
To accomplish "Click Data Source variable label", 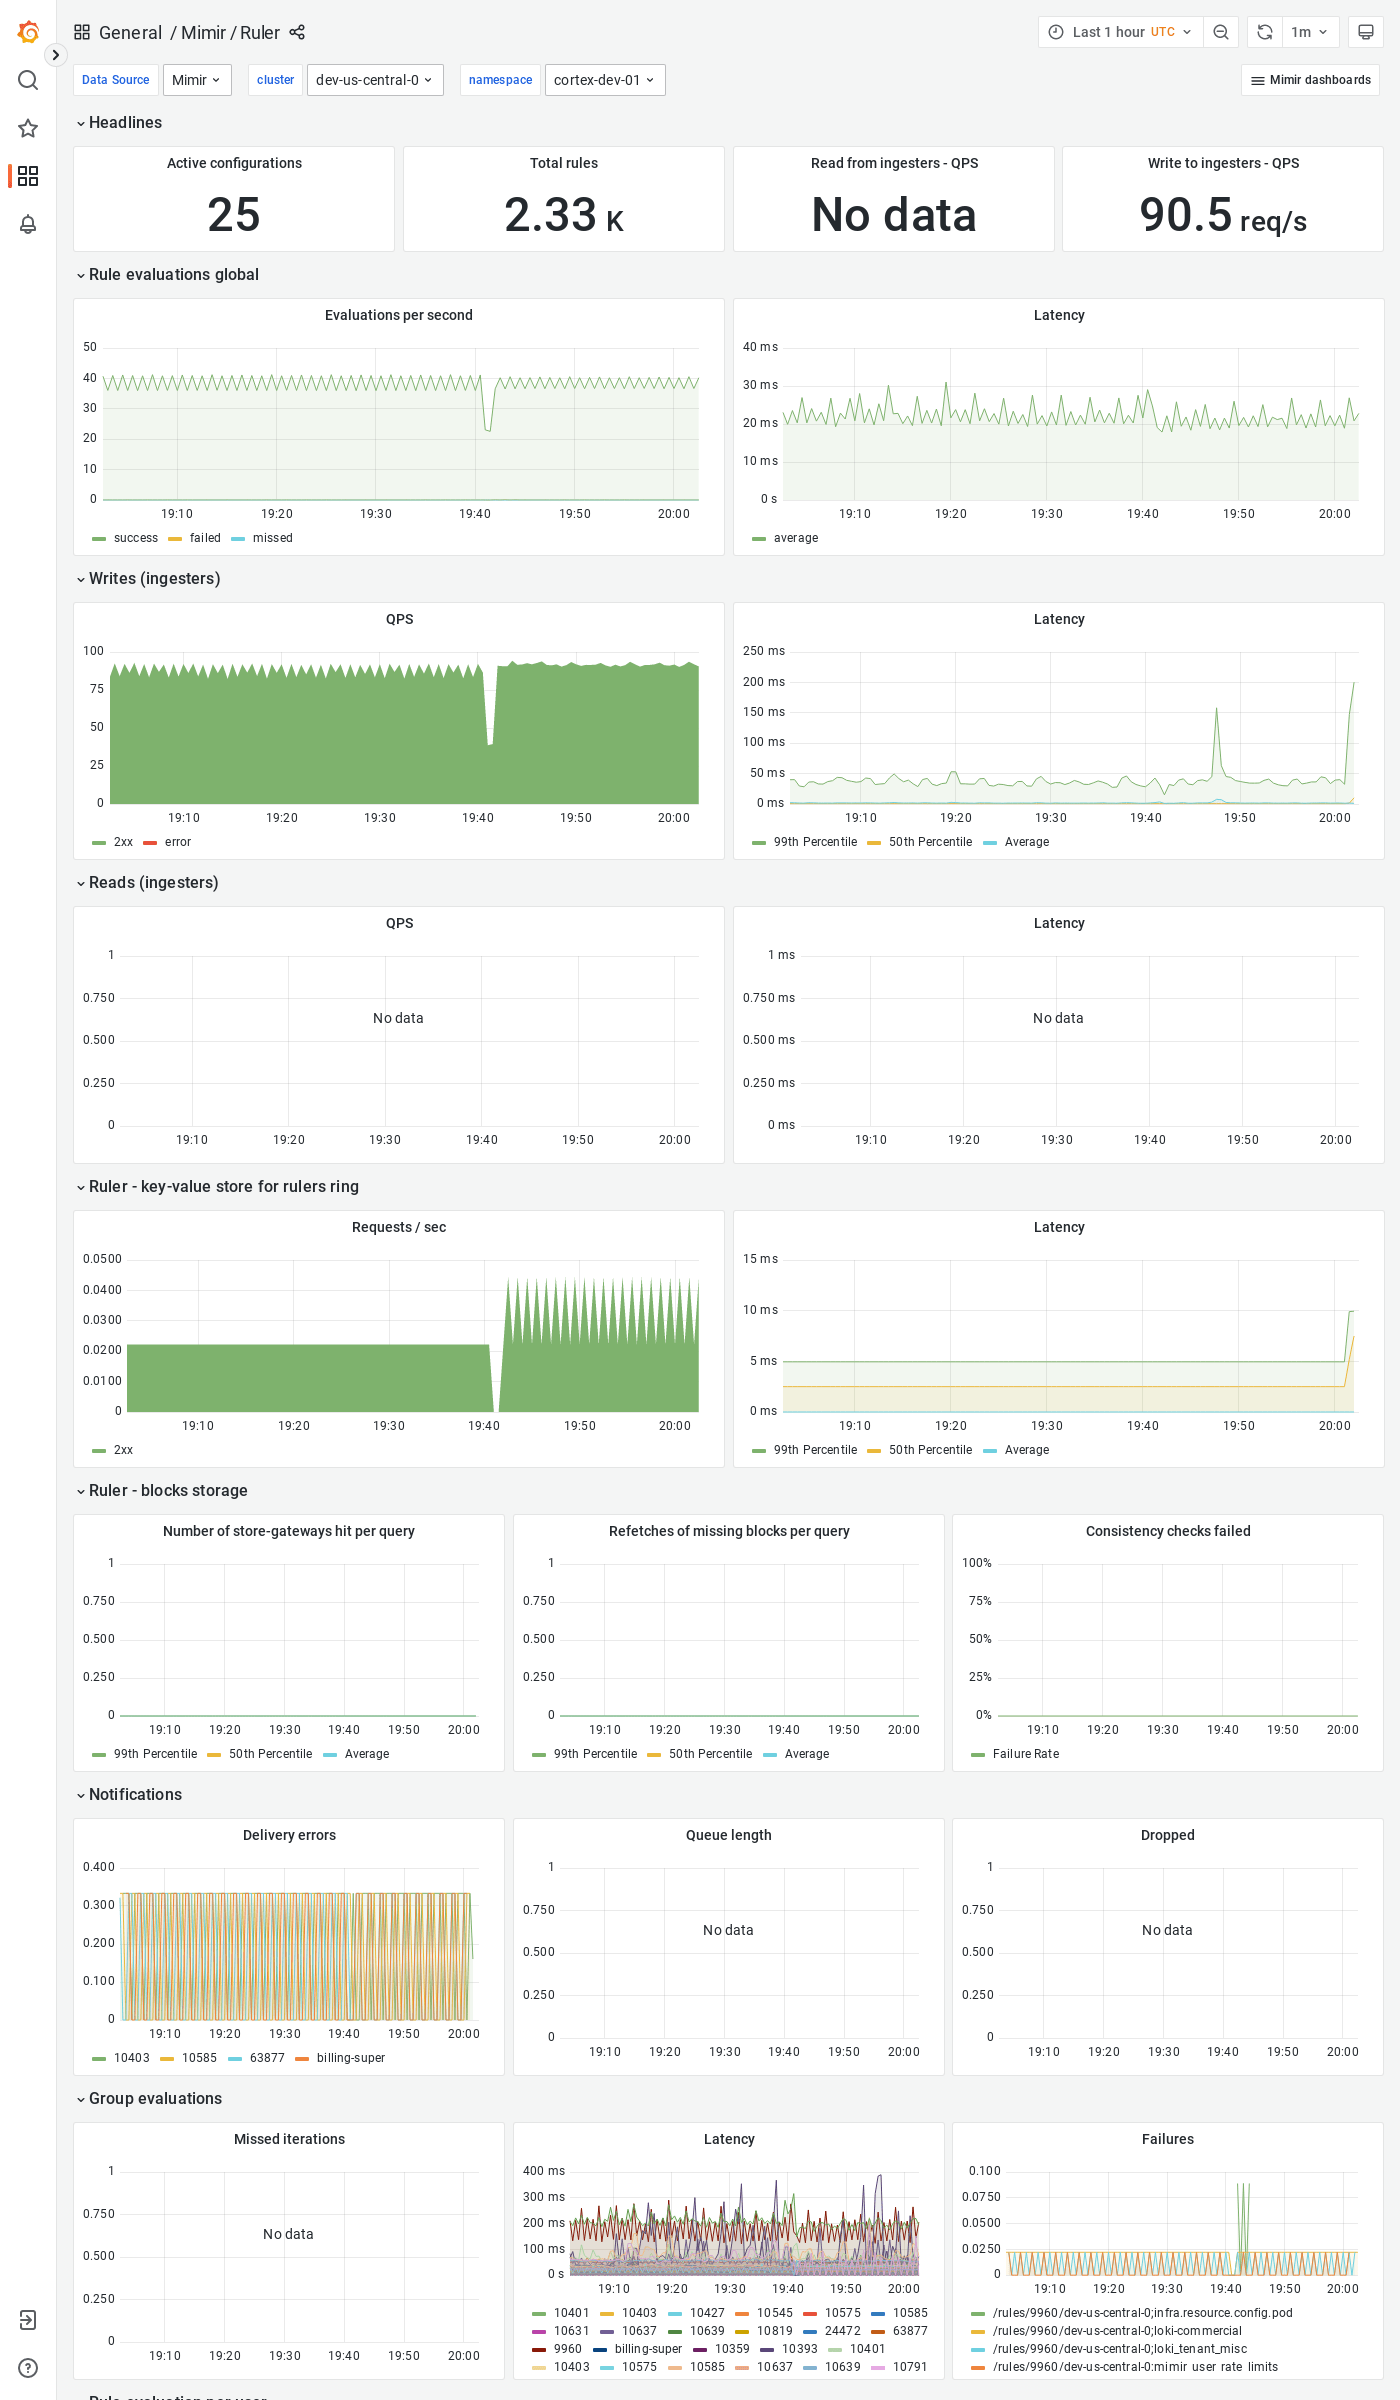I will coord(115,80).
